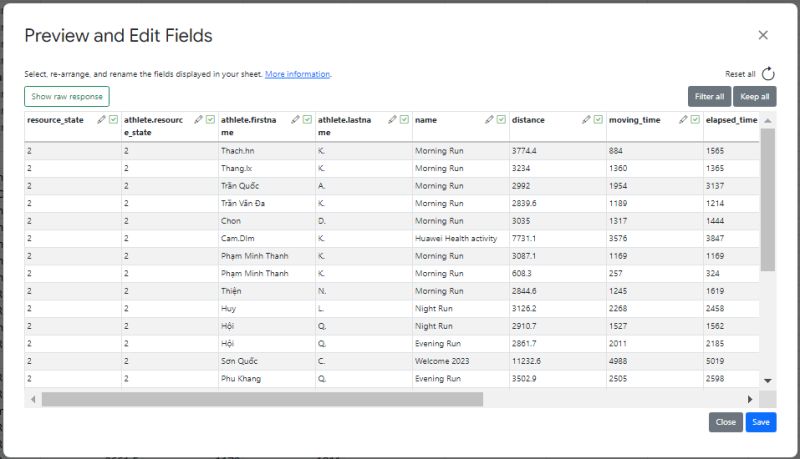Rename the name column using pencil icon
This screenshot has width=800, height=459.
tap(489, 119)
